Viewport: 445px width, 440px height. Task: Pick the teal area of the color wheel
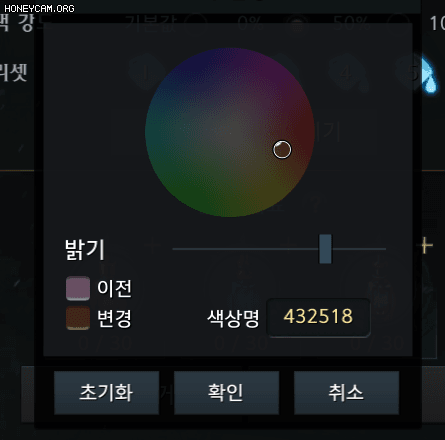(x=160, y=133)
